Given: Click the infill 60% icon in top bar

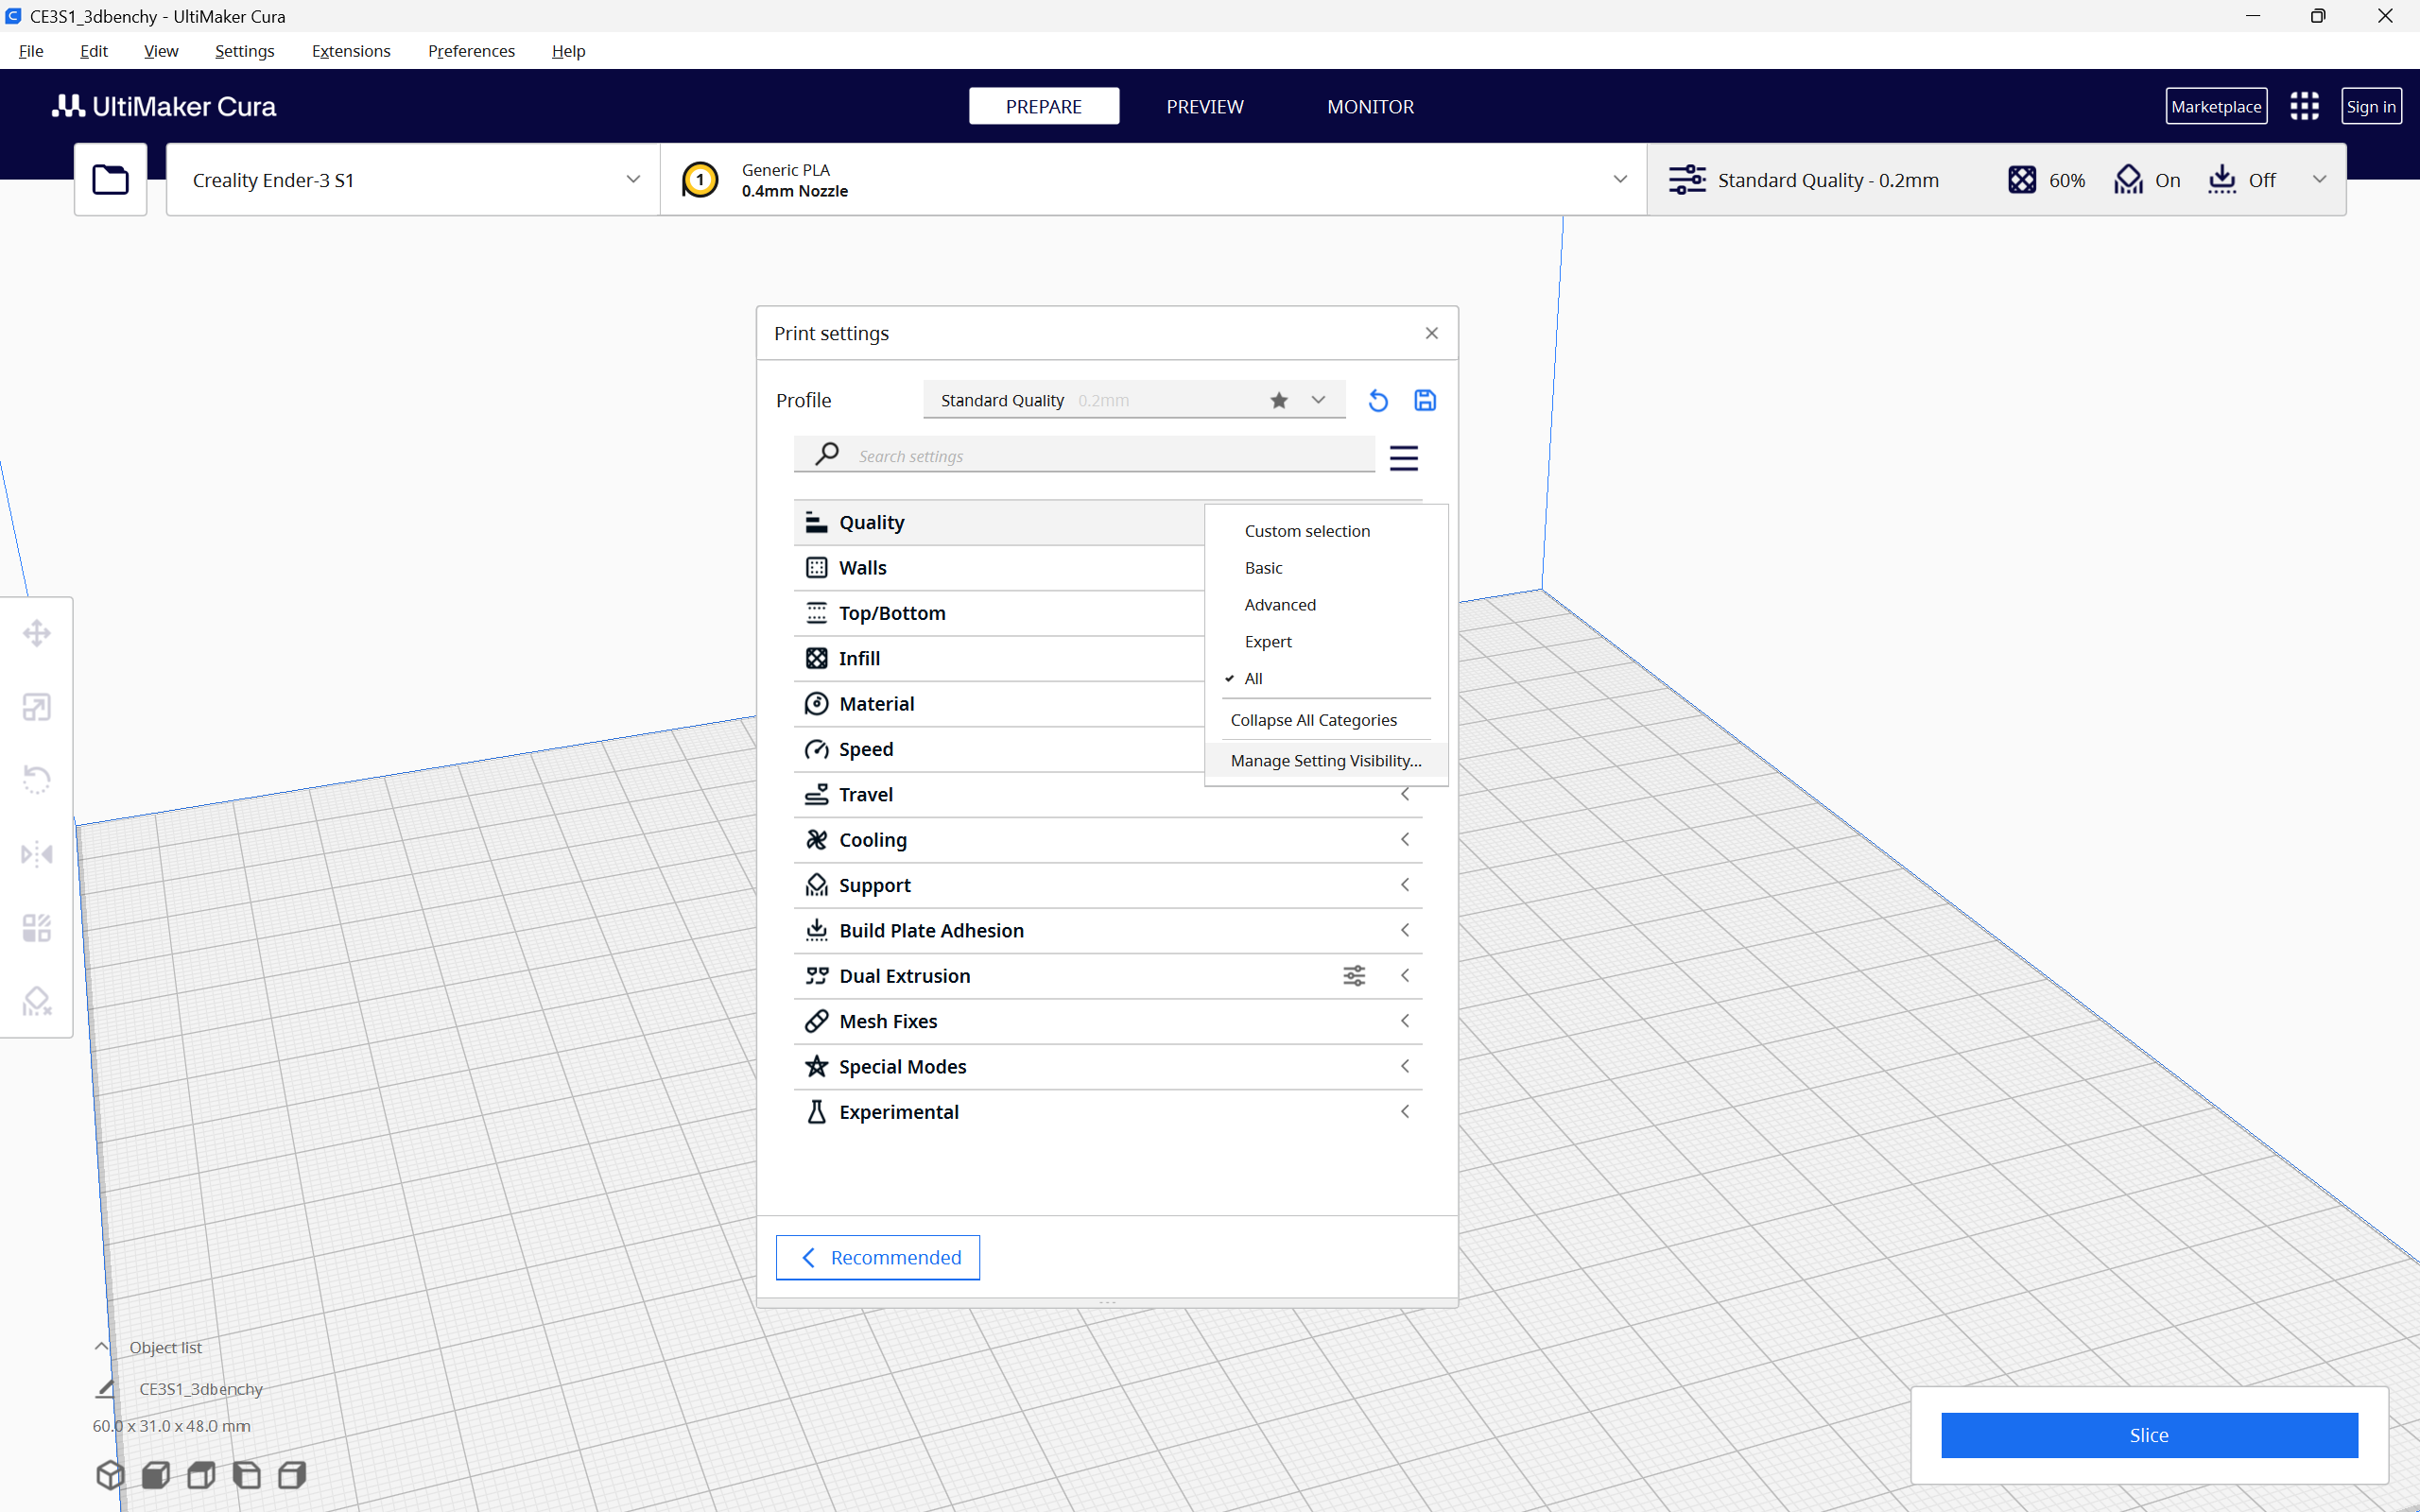Looking at the screenshot, I should point(2022,180).
